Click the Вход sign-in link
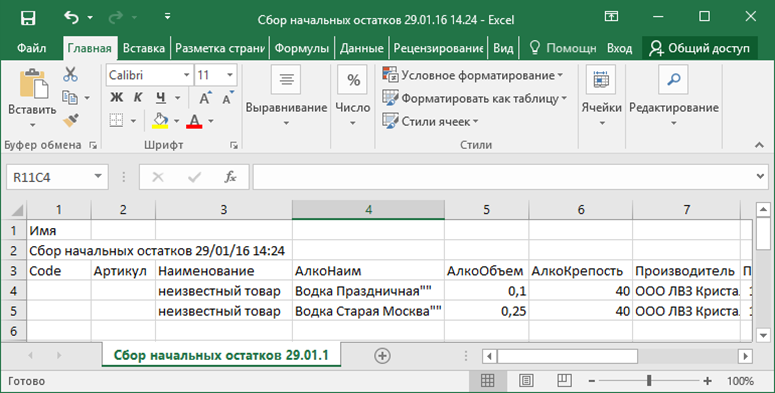This screenshot has height=393, width=775. [x=619, y=48]
